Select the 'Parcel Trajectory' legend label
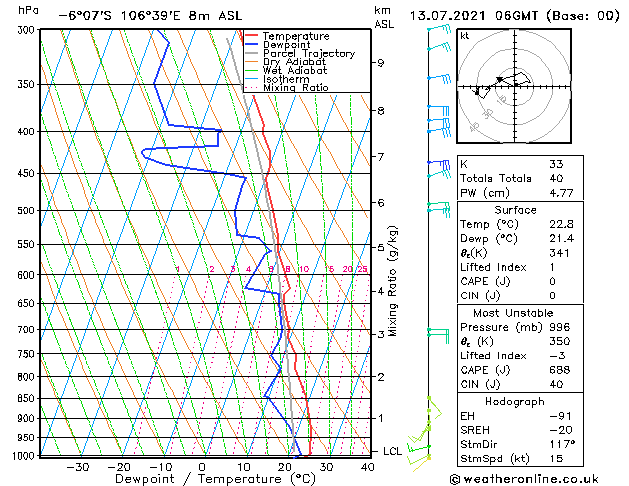 point(309,53)
